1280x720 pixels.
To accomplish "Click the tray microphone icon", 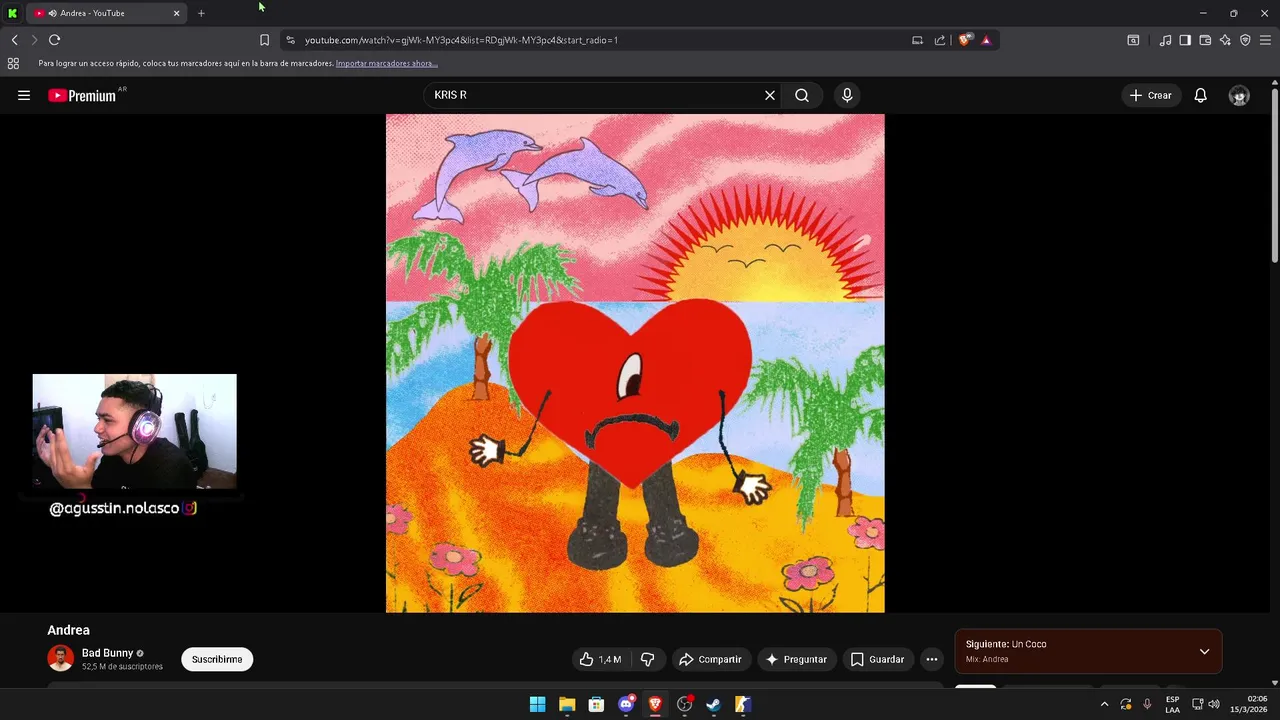I will (1147, 704).
